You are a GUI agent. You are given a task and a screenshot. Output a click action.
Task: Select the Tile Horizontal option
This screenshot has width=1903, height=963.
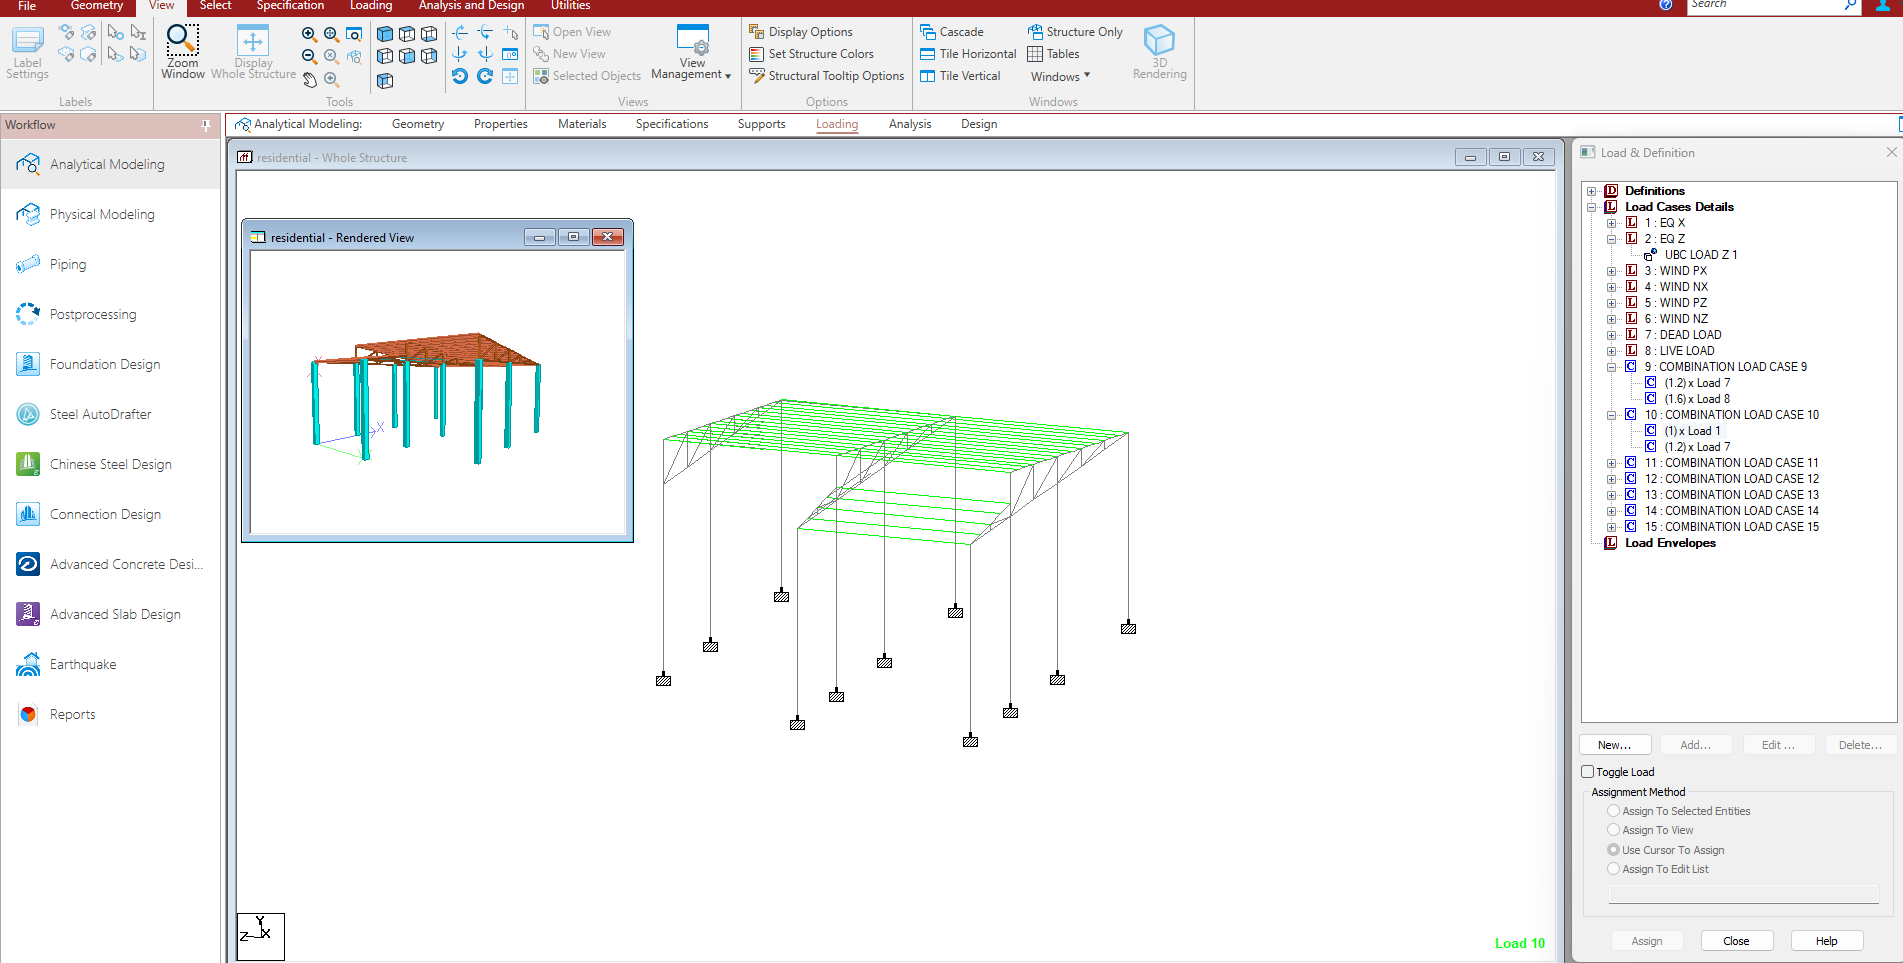click(968, 54)
